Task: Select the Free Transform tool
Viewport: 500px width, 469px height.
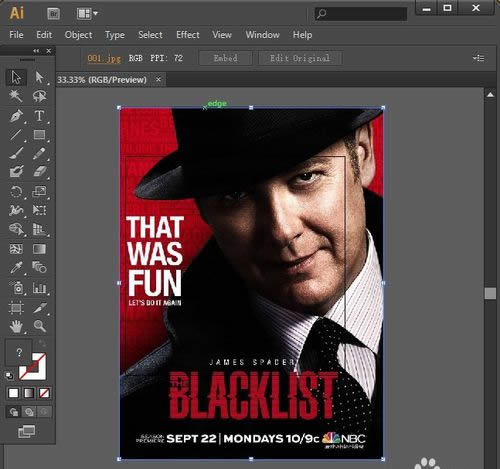Action: click(x=39, y=210)
